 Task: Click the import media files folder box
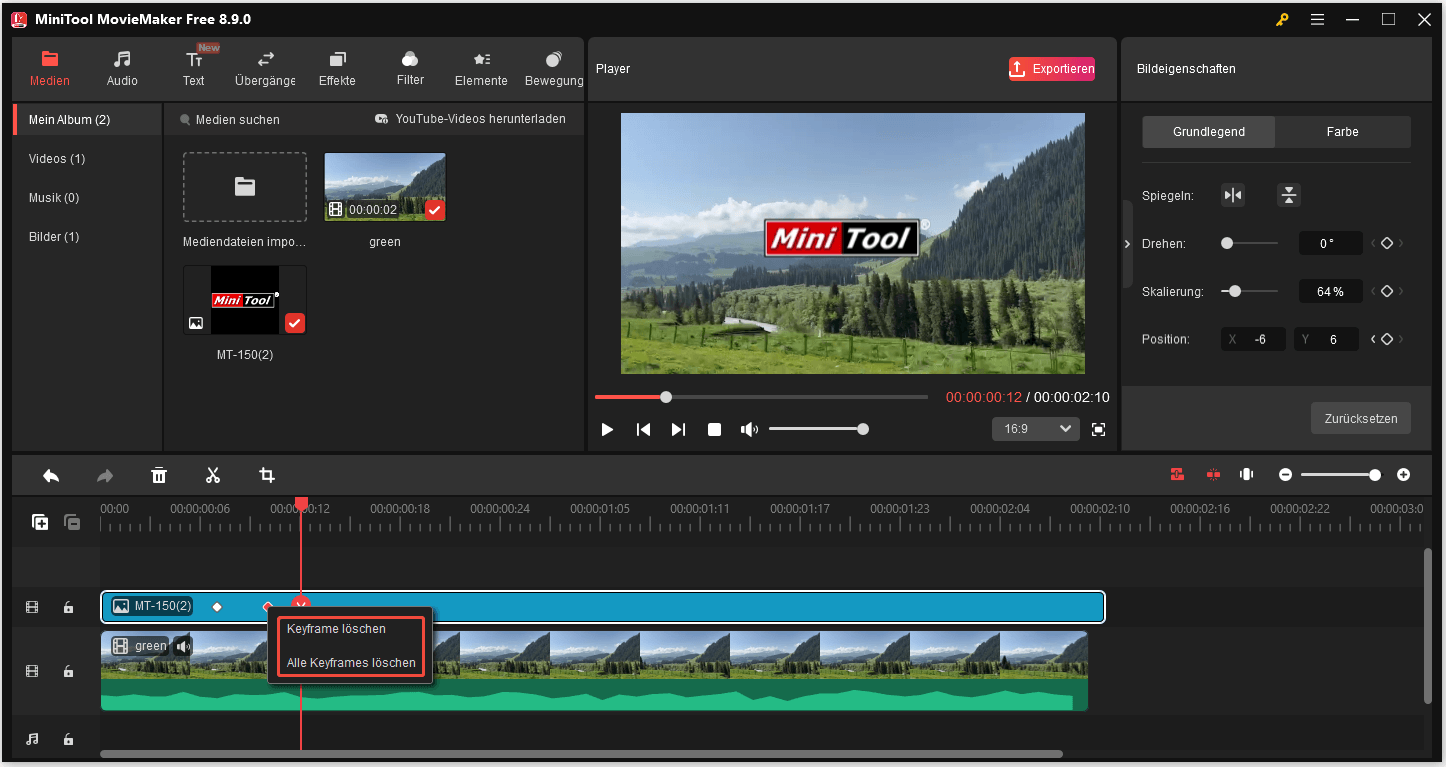pos(245,187)
